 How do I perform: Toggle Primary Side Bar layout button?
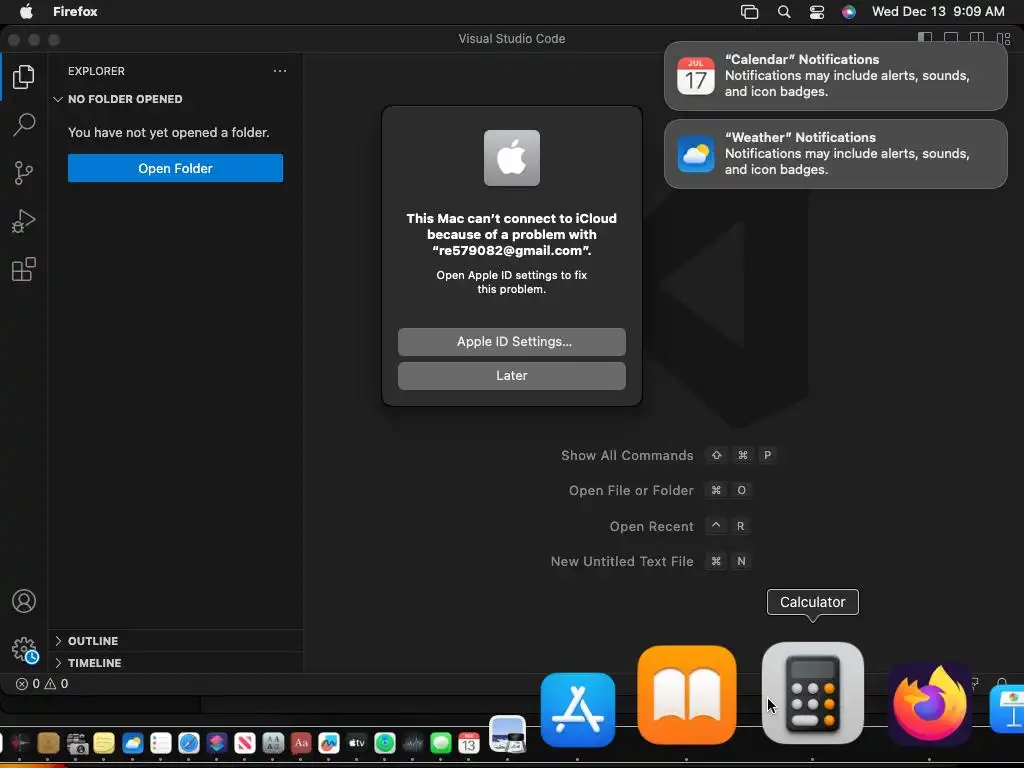925,38
